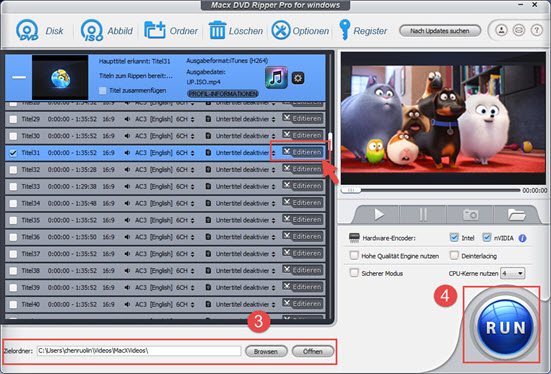The width and height of the screenshot is (551, 374).
Task: Click Editieren for Titel36
Action: 303,236
